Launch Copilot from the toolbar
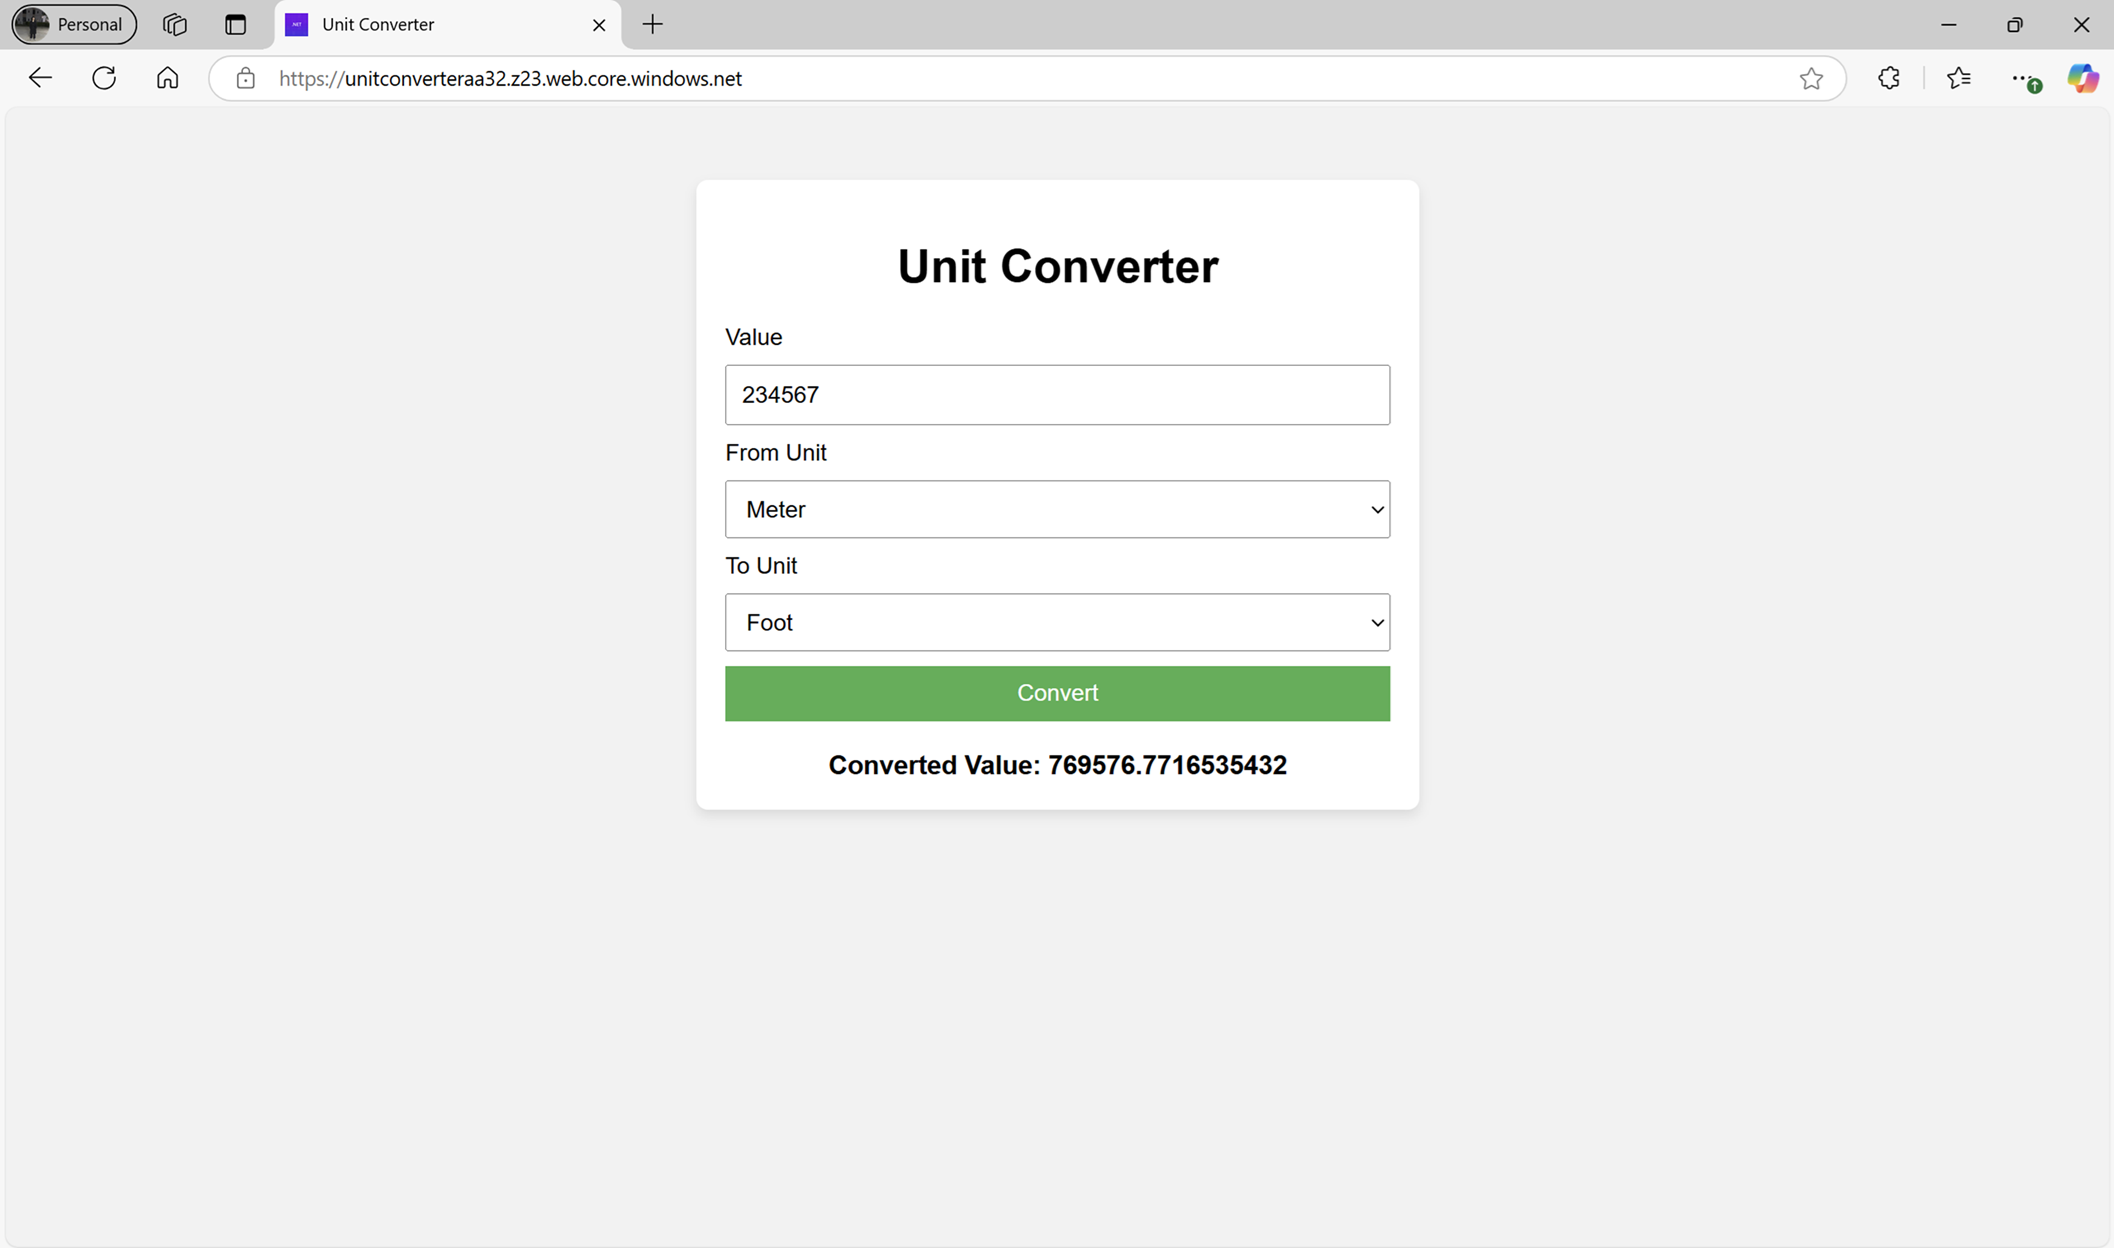 2083,78
